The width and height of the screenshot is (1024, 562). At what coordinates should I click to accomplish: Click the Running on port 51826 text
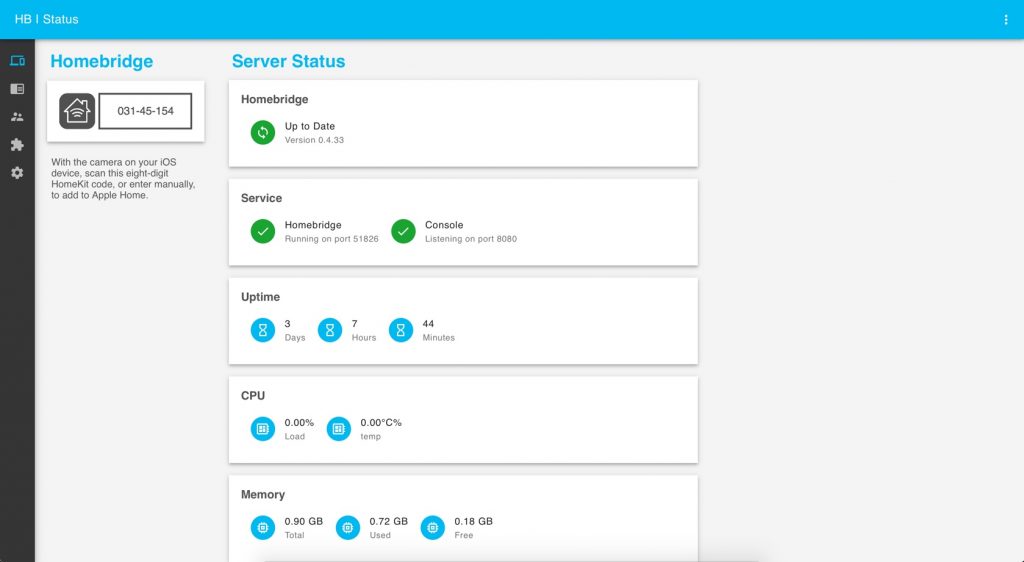click(332, 239)
